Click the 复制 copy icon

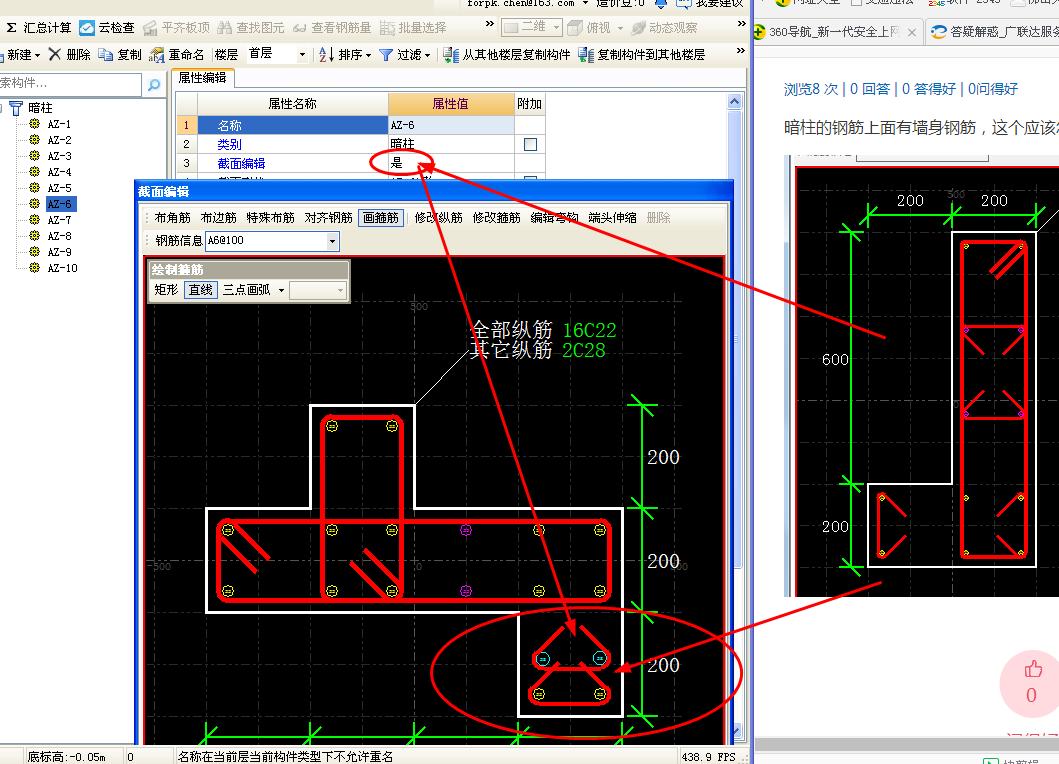click(x=105, y=54)
